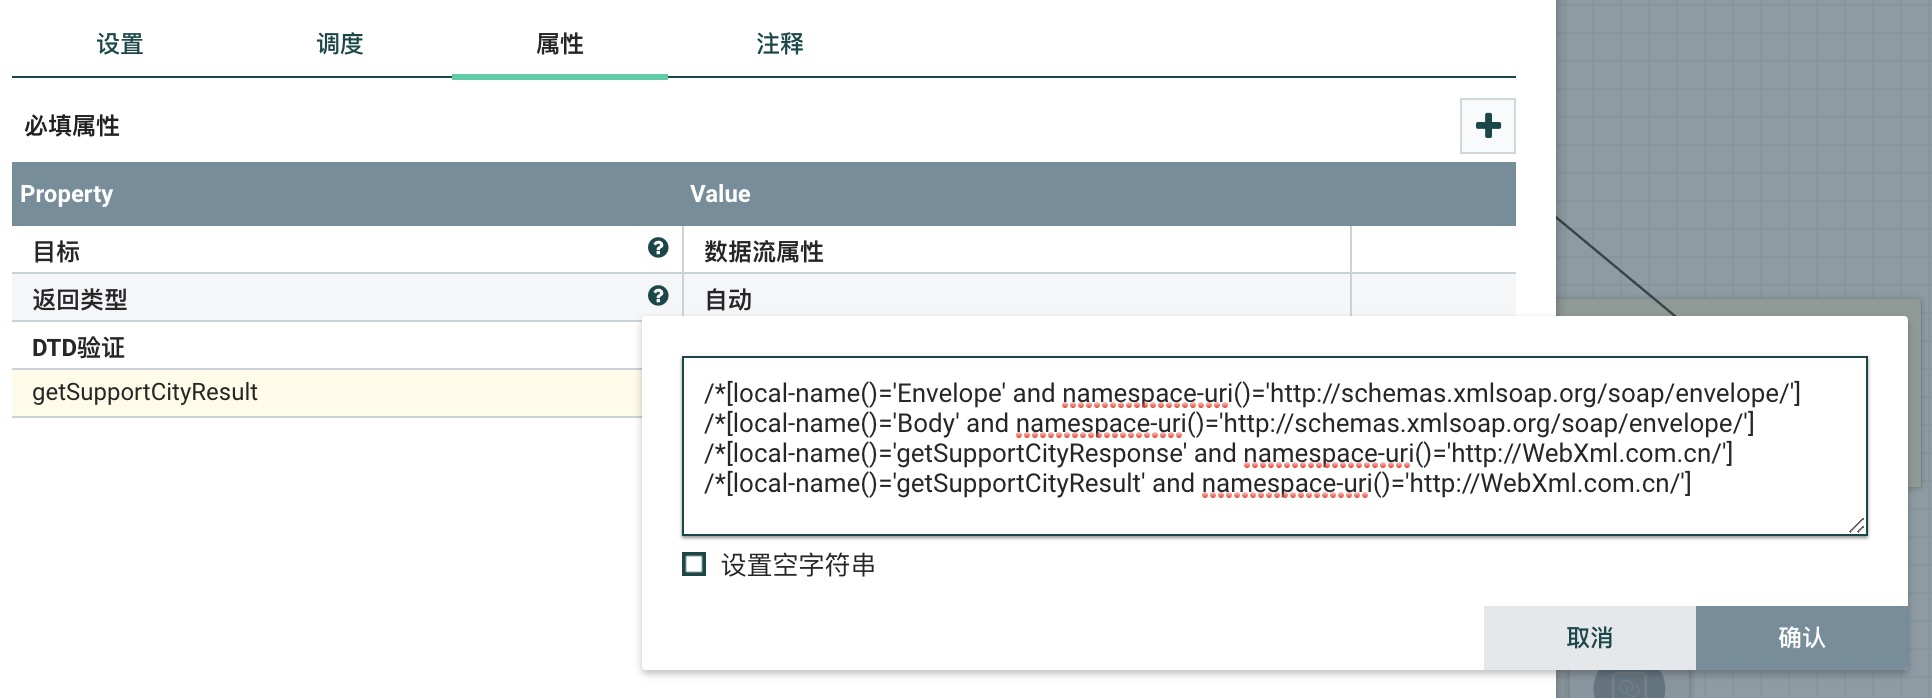Click the Value column header
The image size is (1932, 698).
pyautogui.click(x=720, y=194)
